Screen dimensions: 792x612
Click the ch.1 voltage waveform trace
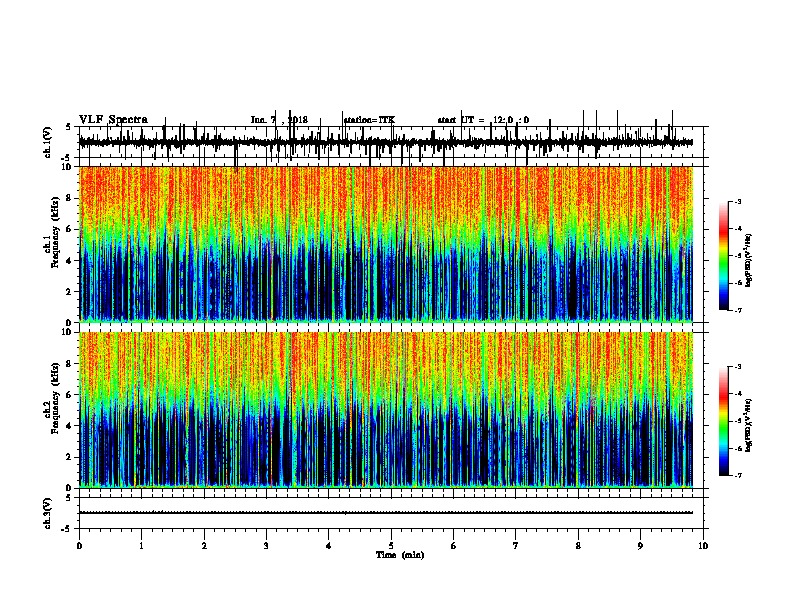tap(385, 142)
